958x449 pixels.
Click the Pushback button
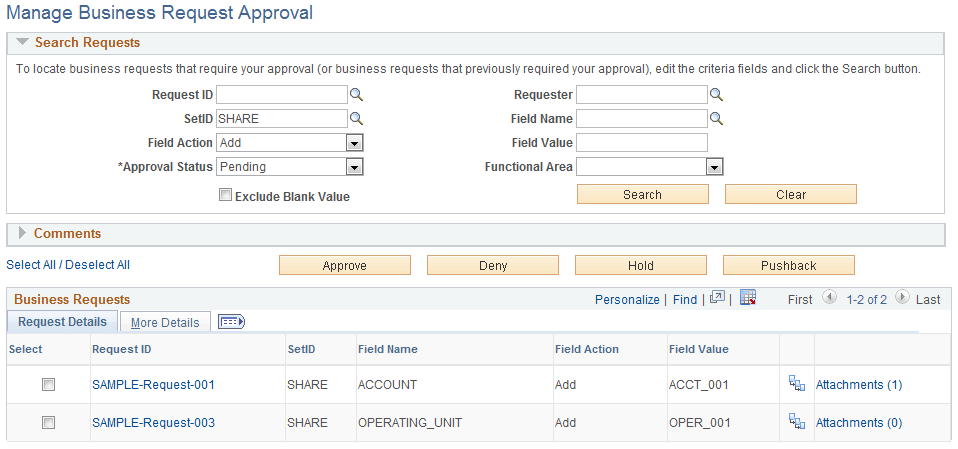click(789, 266)
